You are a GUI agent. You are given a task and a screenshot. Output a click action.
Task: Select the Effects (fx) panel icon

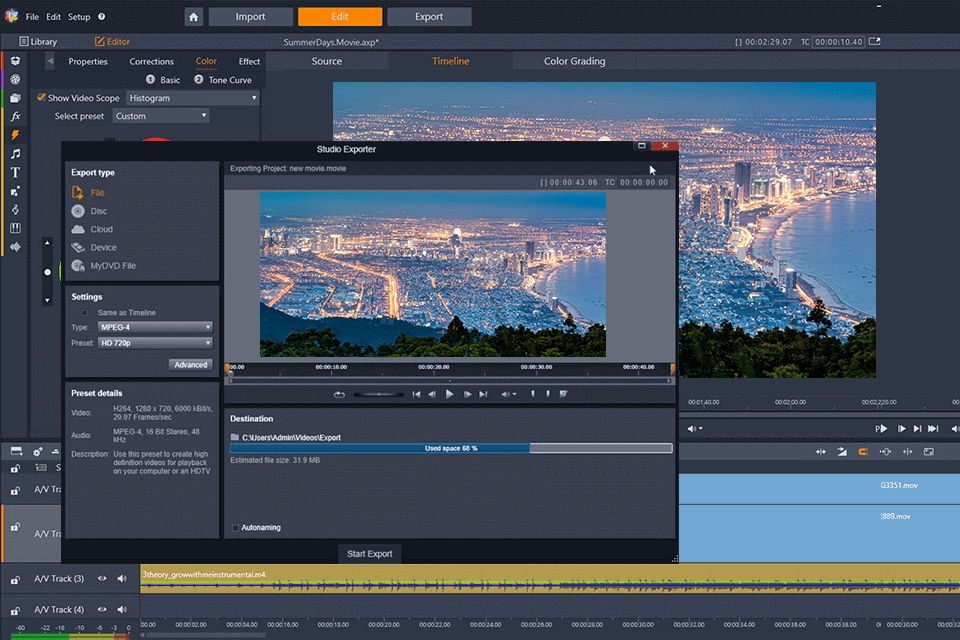pos(15,116)
